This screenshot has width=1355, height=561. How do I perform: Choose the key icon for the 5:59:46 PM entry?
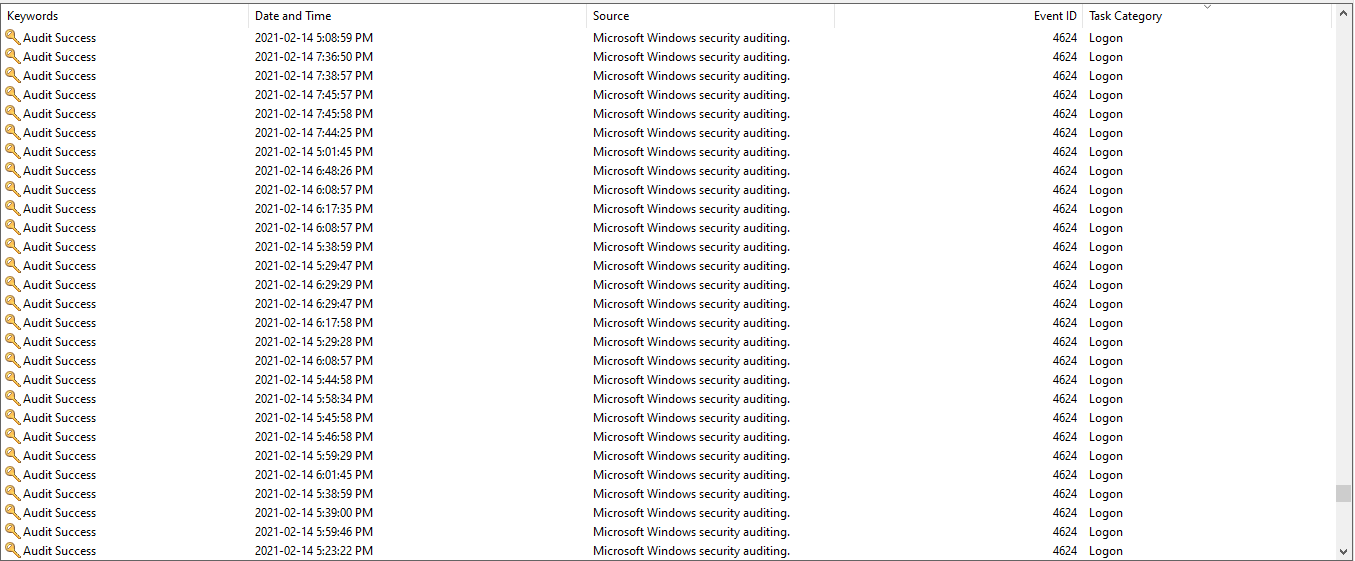(12, 532)
